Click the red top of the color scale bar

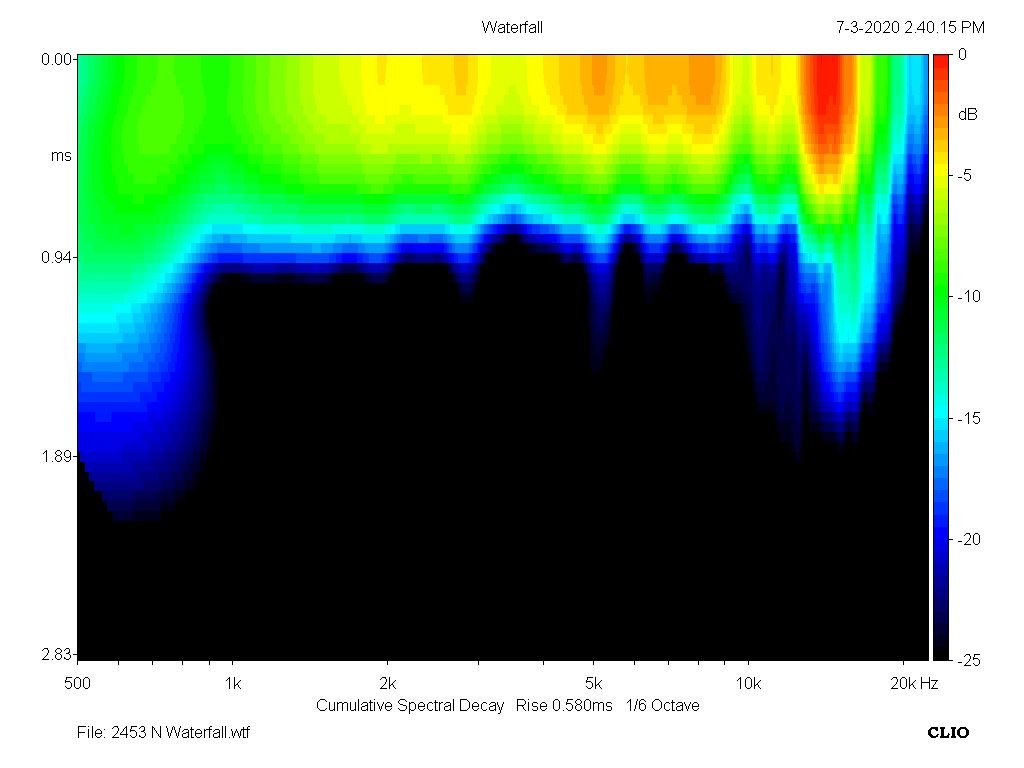941,69
